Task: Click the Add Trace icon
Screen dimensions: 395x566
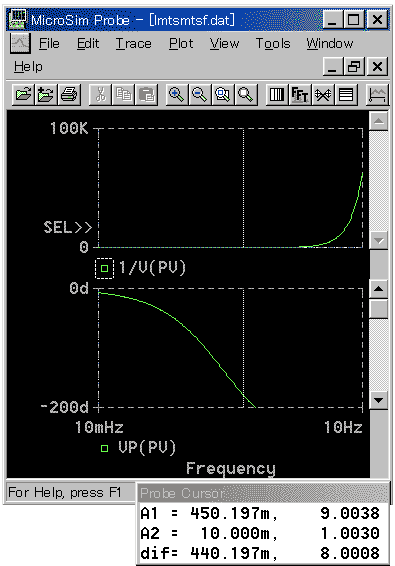Action: pos(378,95)
